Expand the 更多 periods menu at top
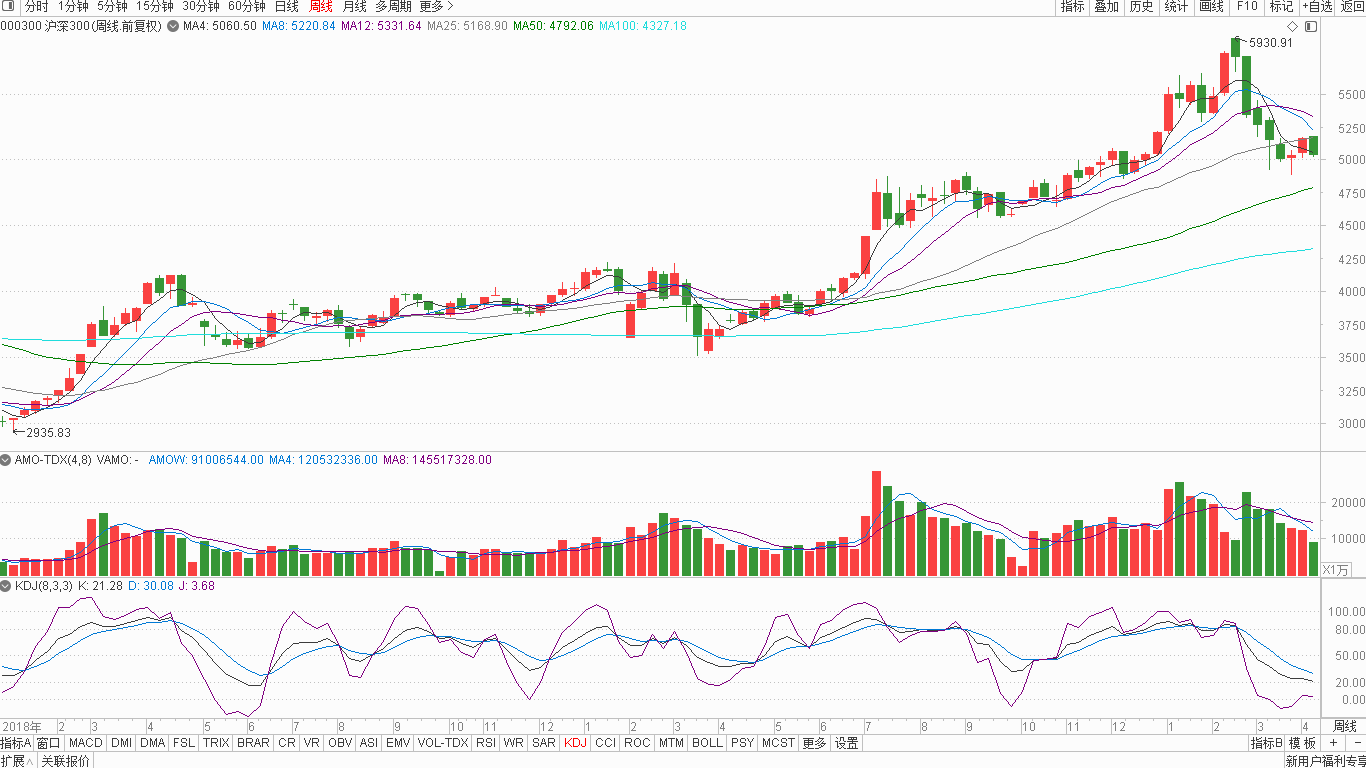Screen dimensions: 1366x768 (436, 6)
